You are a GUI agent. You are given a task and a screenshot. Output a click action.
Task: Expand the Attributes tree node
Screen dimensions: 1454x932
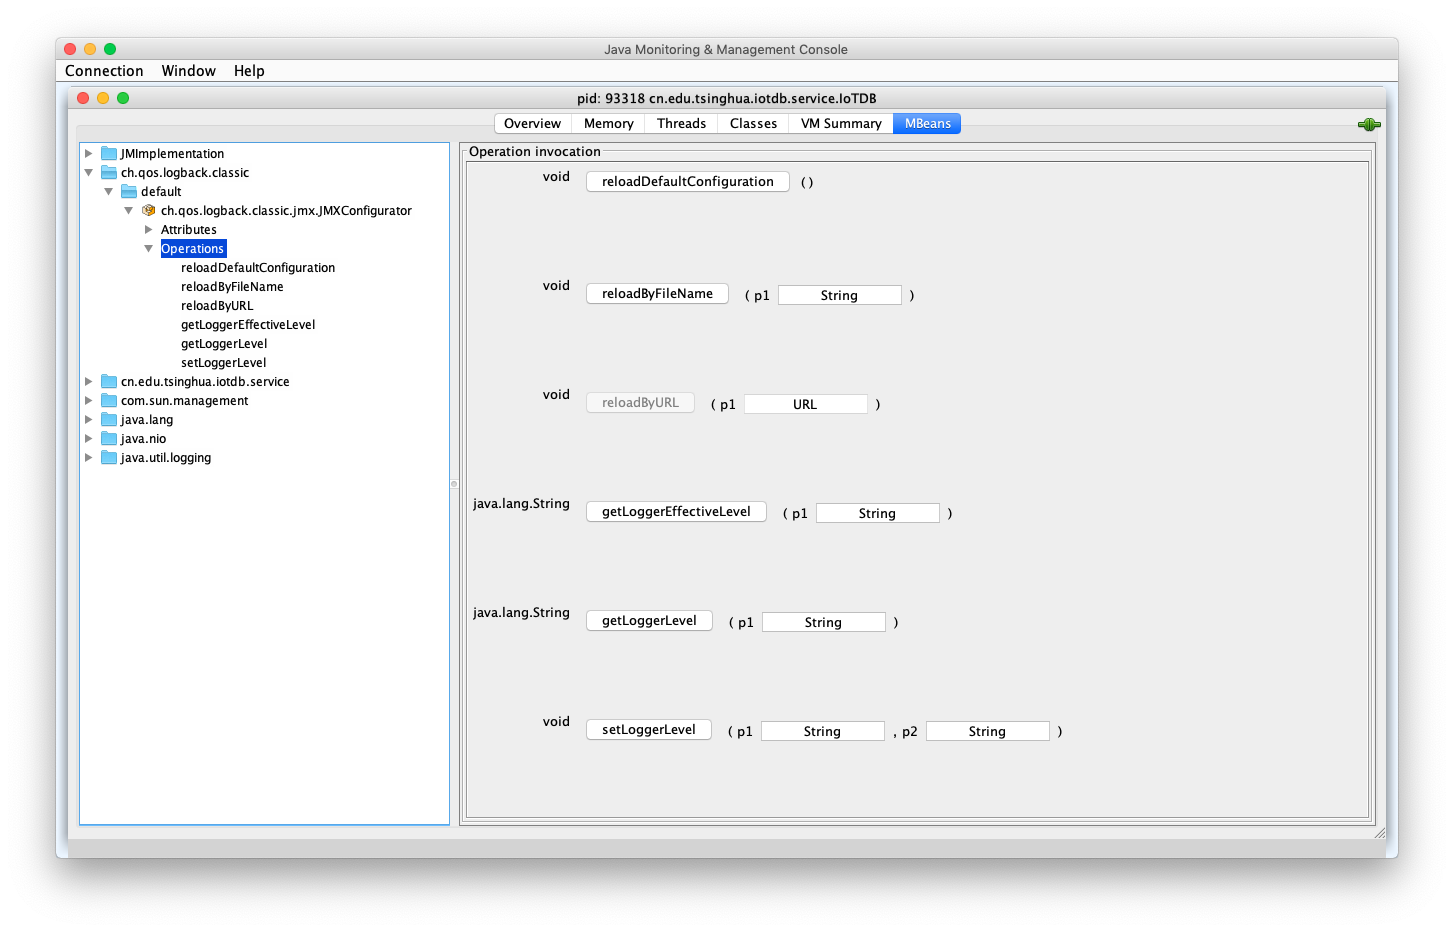149,229
